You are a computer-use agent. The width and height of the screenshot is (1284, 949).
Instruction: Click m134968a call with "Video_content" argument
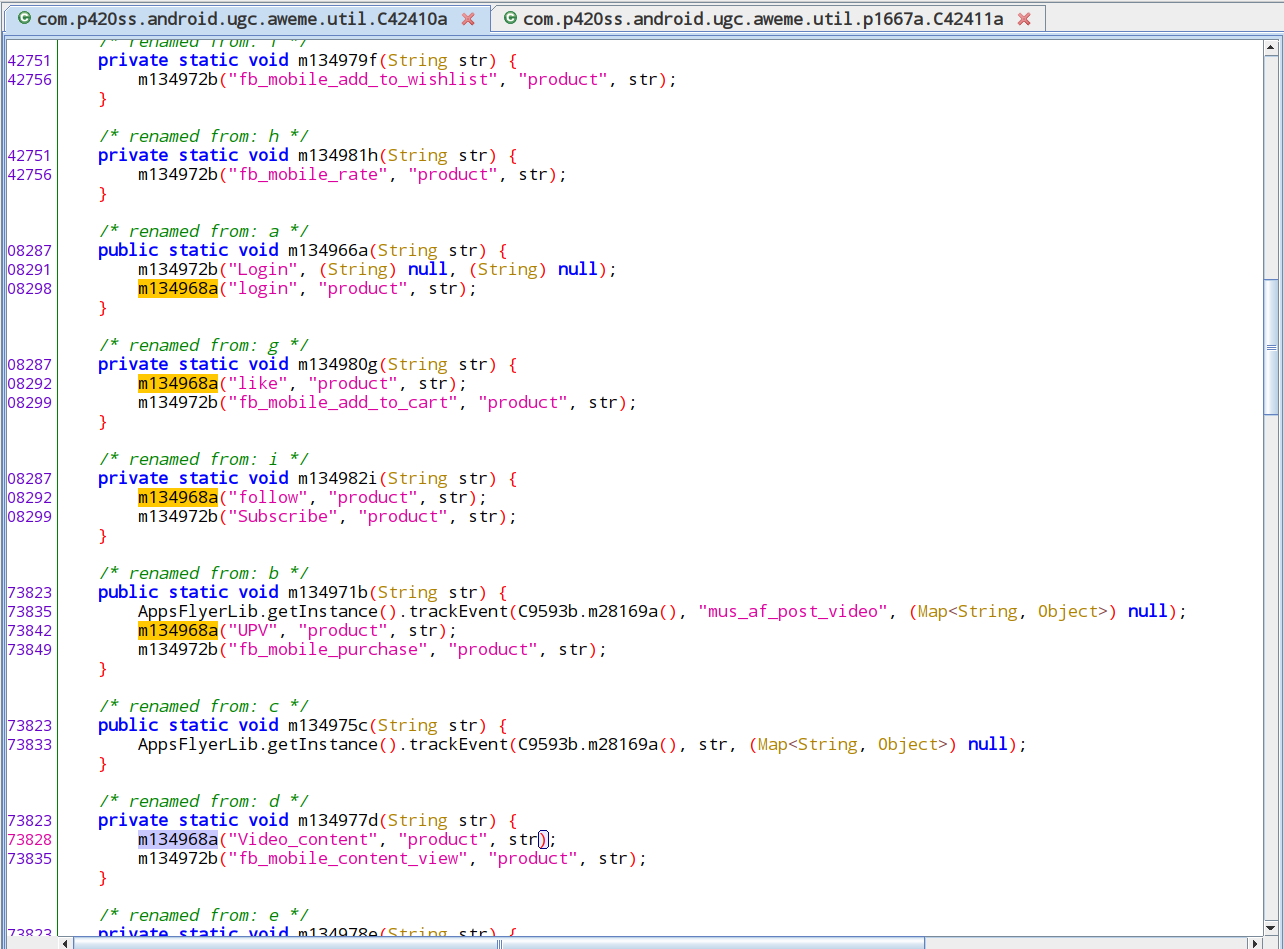[x=177, y=840]
